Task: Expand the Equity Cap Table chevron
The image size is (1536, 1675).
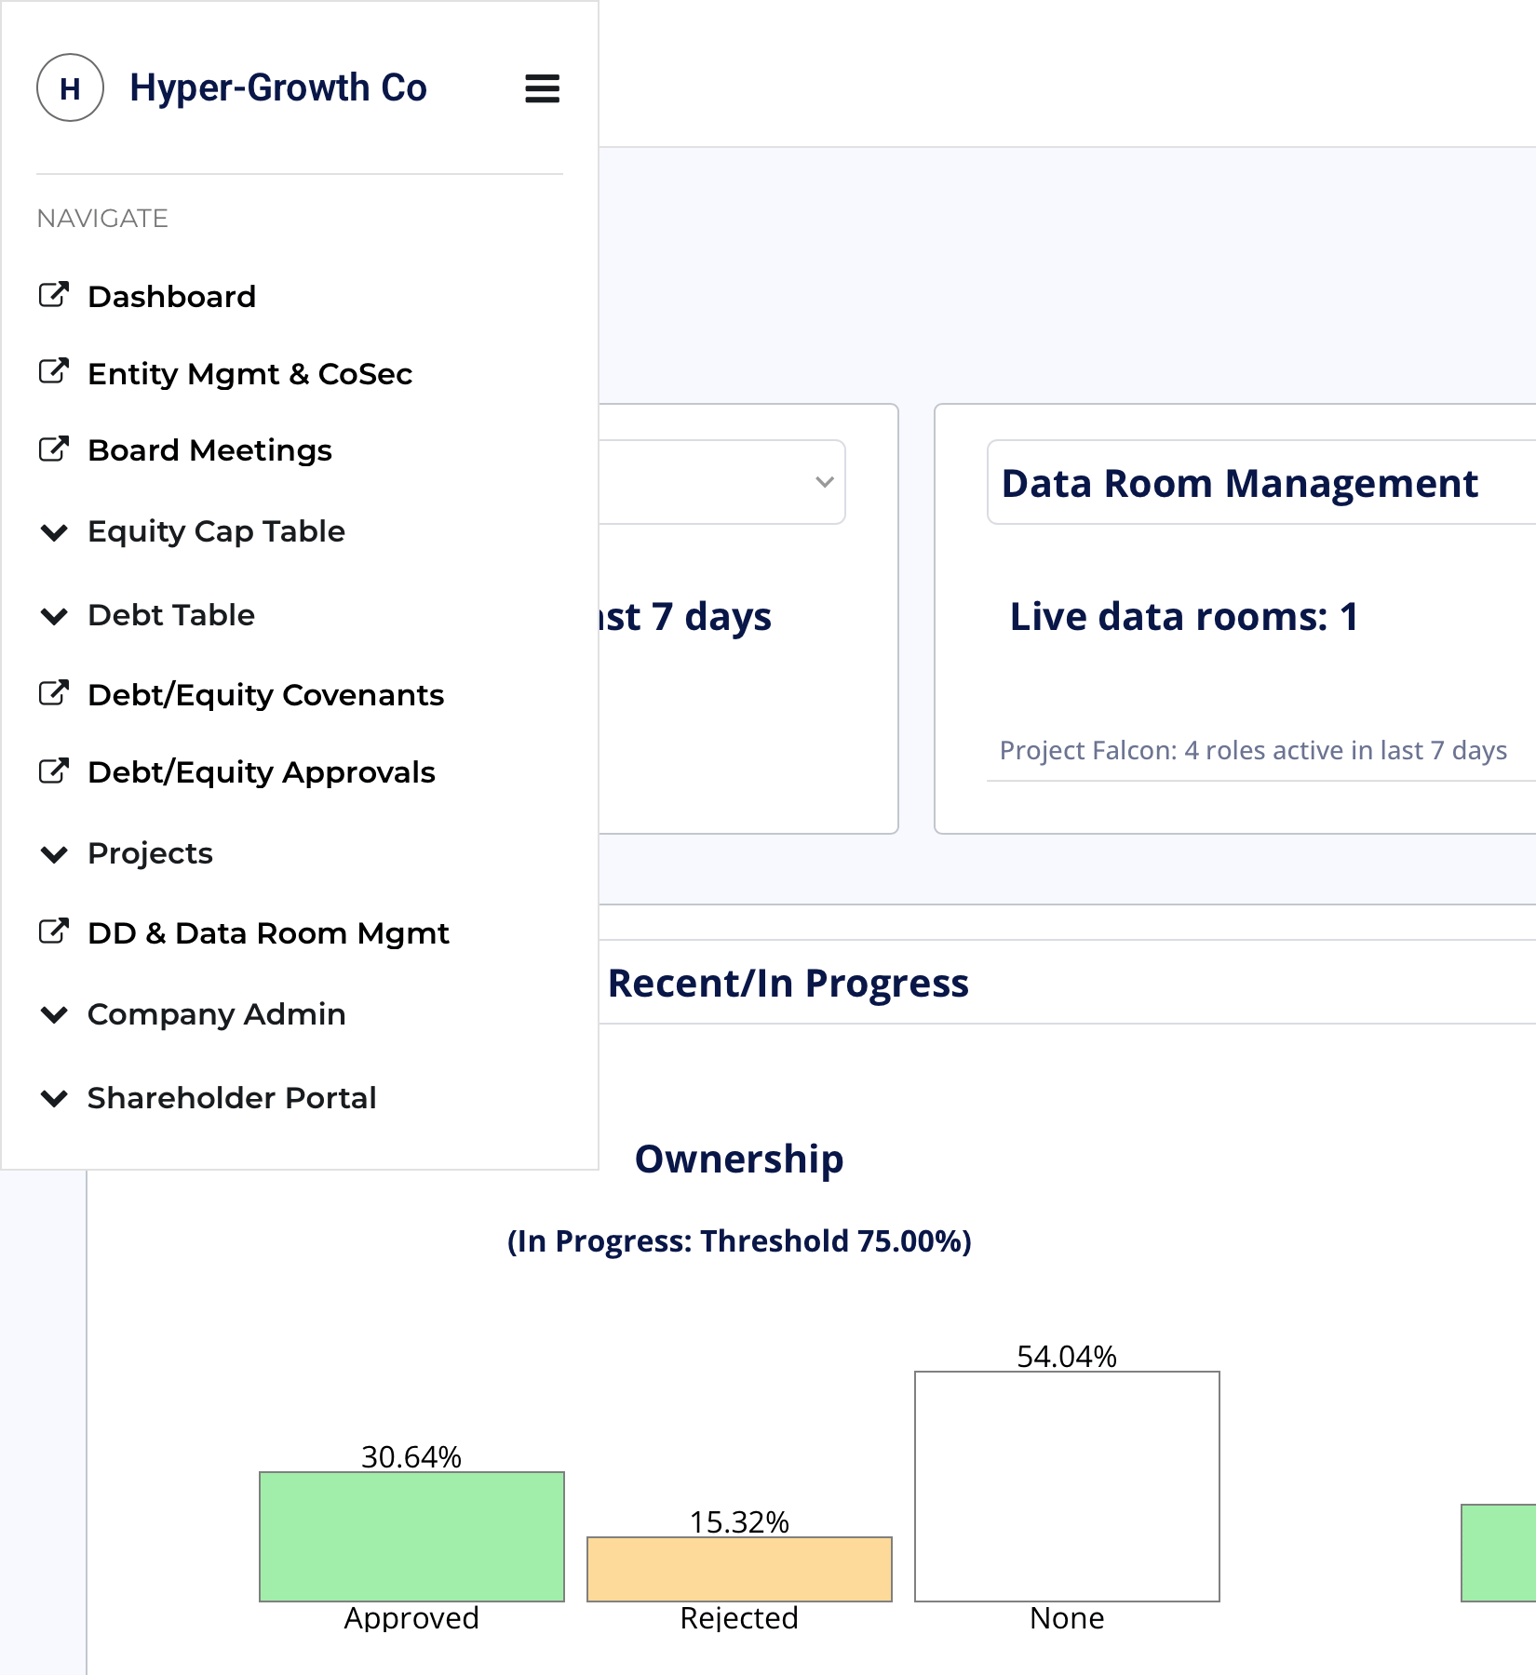Action: point(54,532)
